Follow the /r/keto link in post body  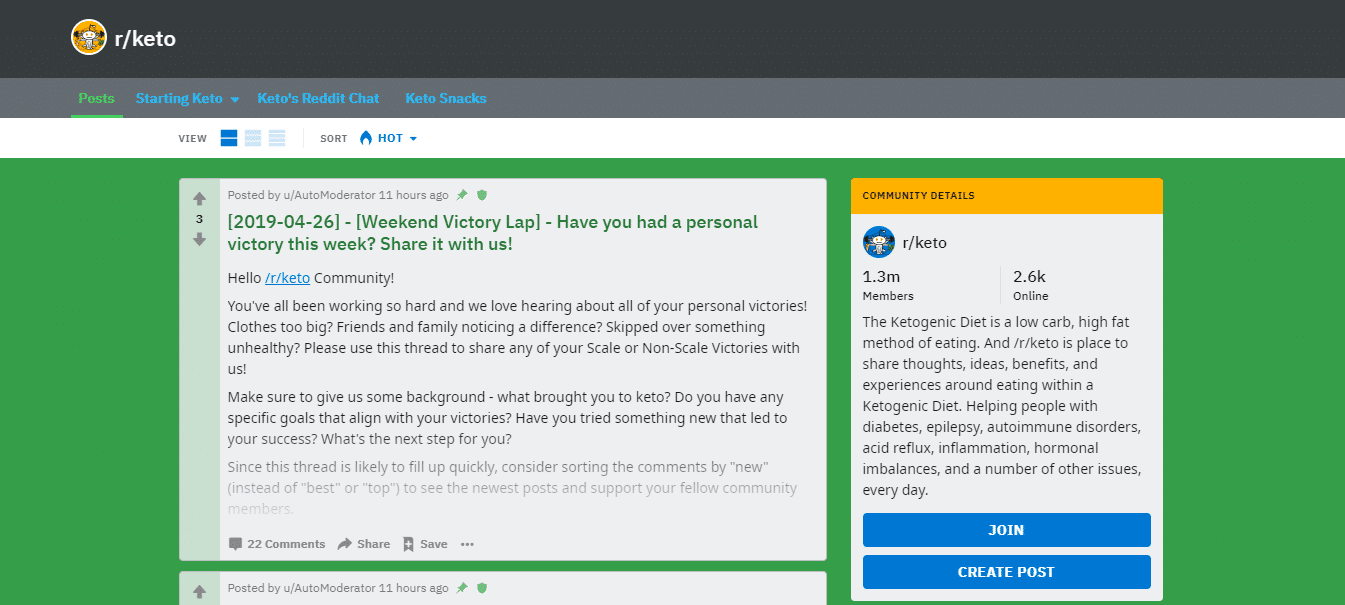click(x=287, y=278)
